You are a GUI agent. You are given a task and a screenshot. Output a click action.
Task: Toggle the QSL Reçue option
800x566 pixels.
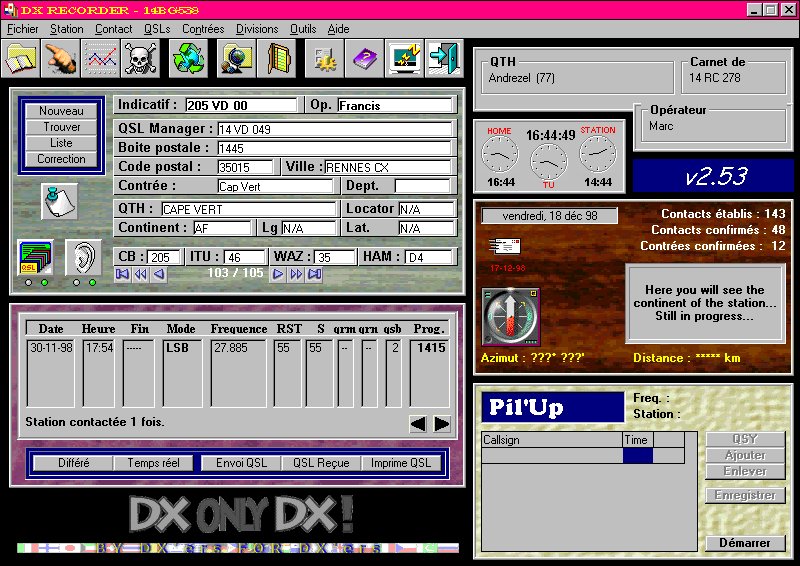coord(320,463)
